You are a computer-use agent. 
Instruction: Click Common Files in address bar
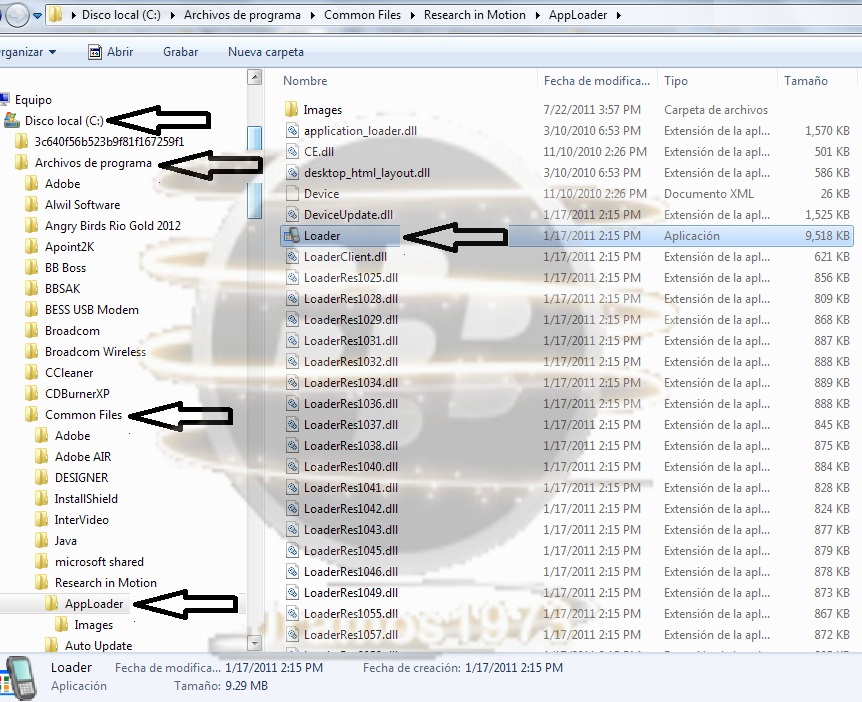click(362, 15)
